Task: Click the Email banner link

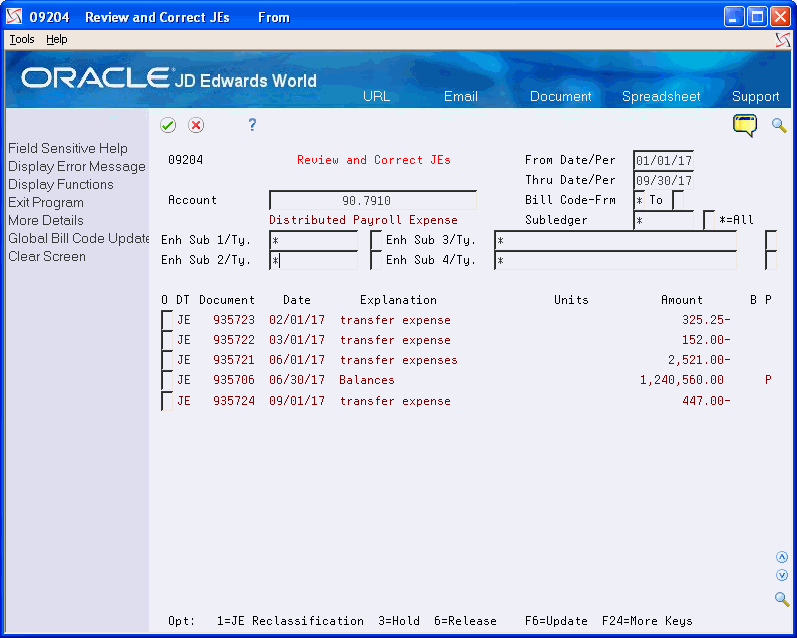Action: click(461, 96)
